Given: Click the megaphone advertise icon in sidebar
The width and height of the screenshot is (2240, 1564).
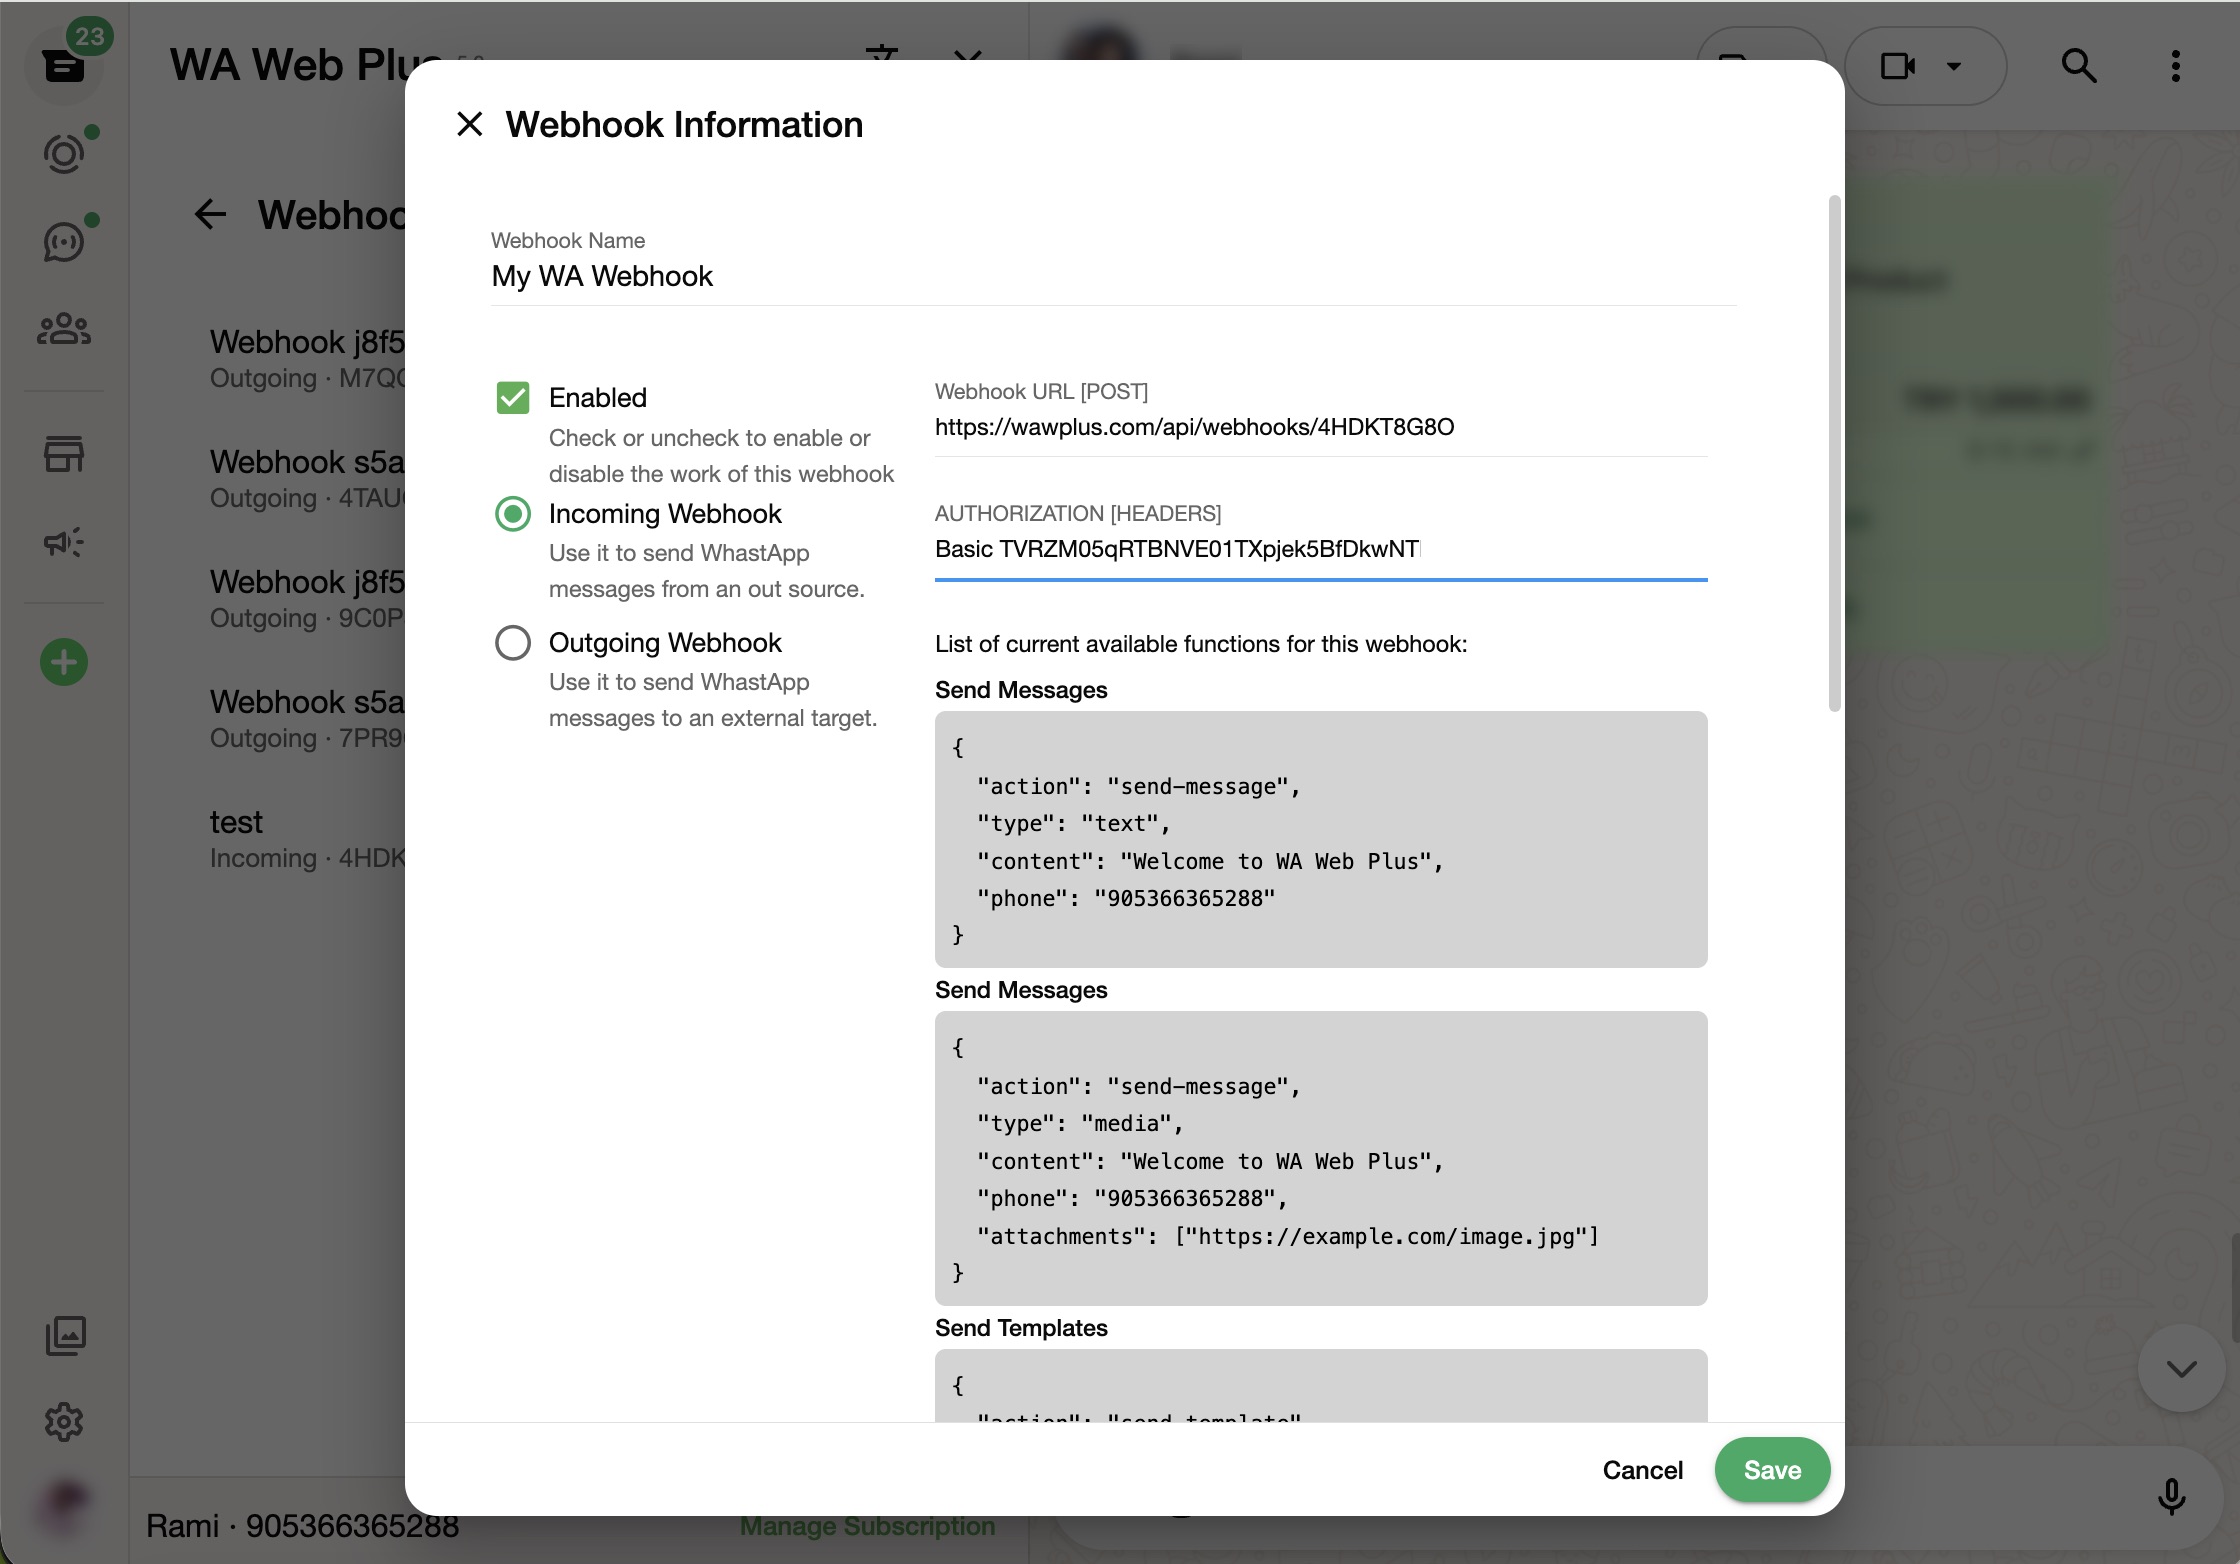Looking at the screenshot, I should click(x=64, y=542).
